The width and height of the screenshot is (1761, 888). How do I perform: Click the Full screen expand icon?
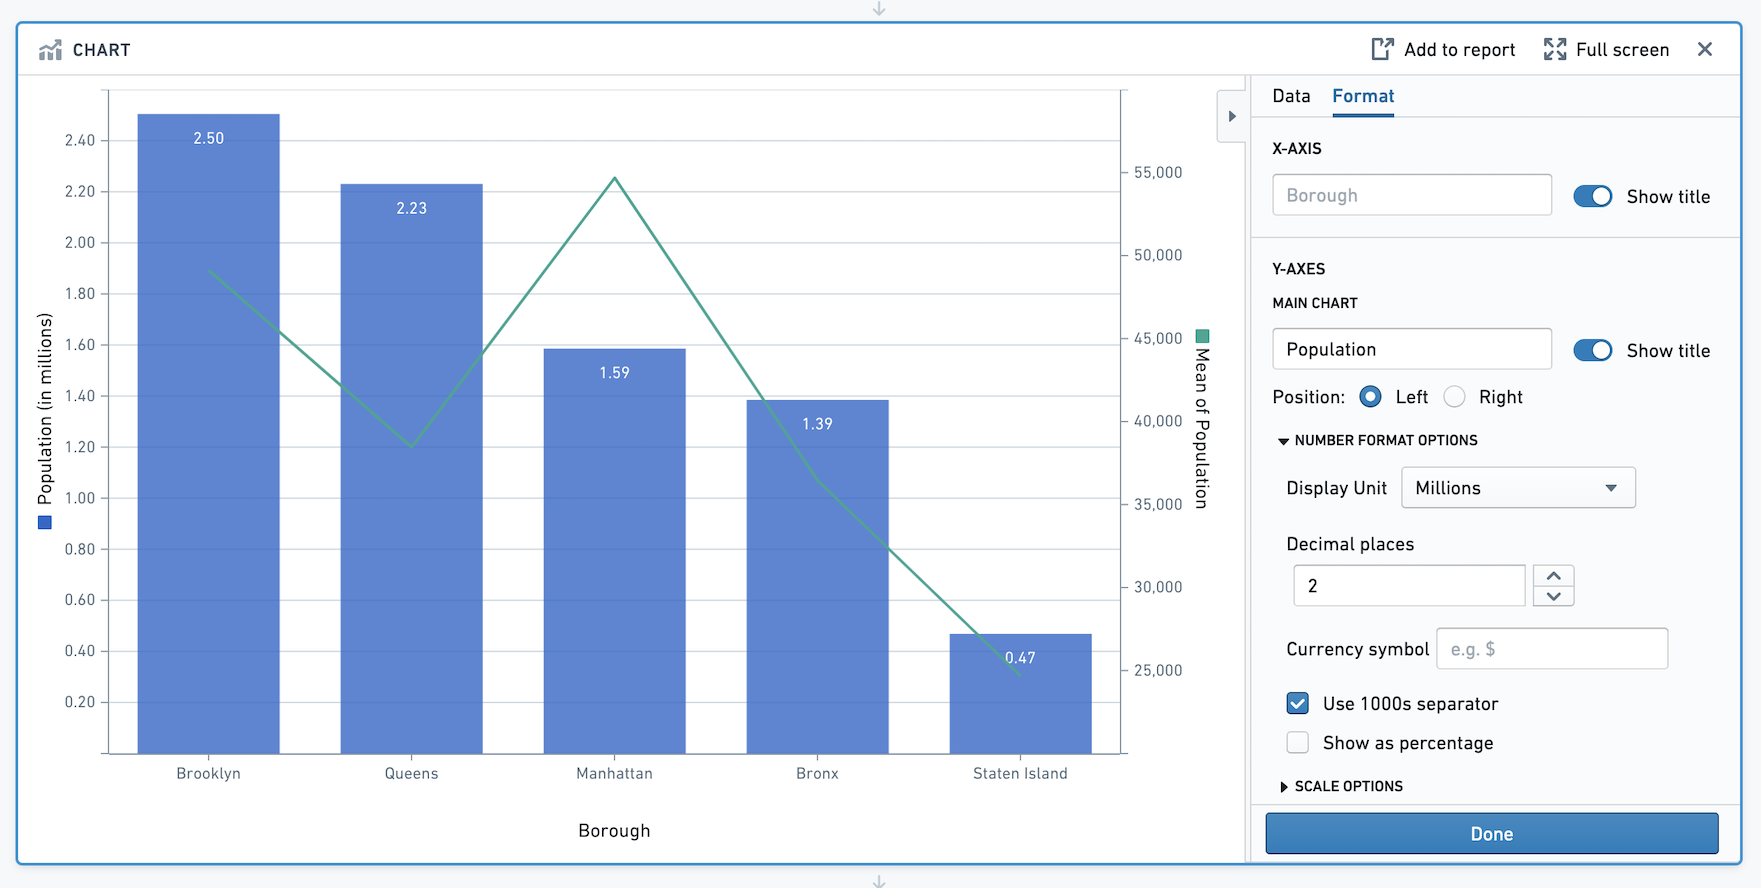(1555, 49)
